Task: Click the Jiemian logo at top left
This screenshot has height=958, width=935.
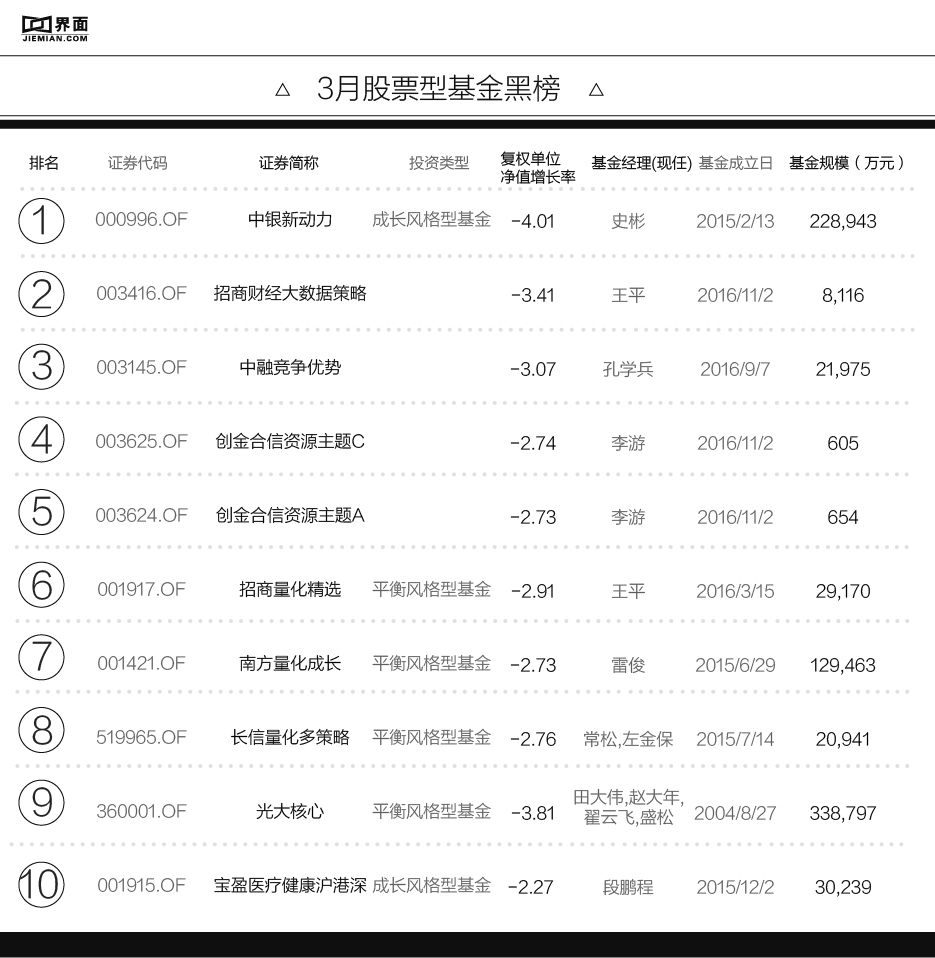Action: pyautogui.click(x=55, y=29)
